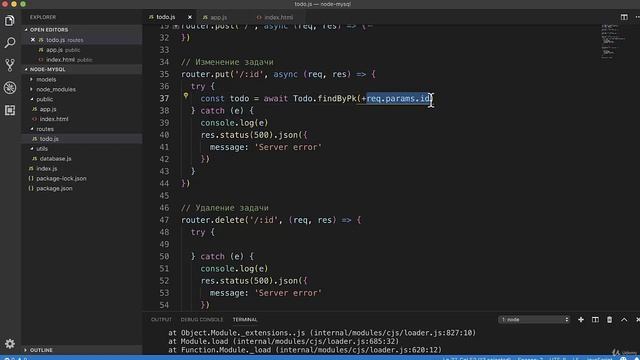This screenshot has width=640, height=360.
Task: Collapse the routes folder
Action: (45, 129)
